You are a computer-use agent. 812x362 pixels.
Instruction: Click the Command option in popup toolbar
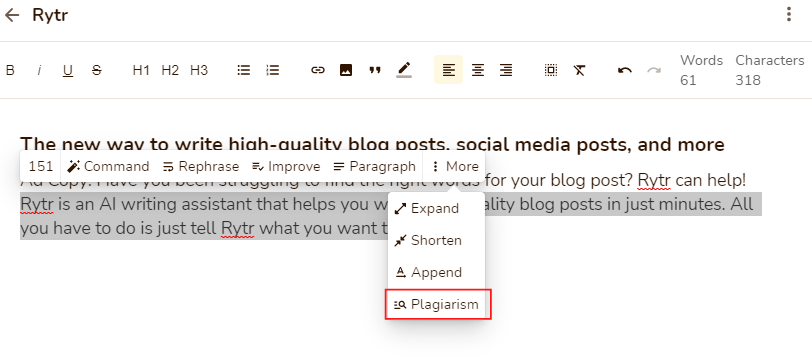[109, 166]
